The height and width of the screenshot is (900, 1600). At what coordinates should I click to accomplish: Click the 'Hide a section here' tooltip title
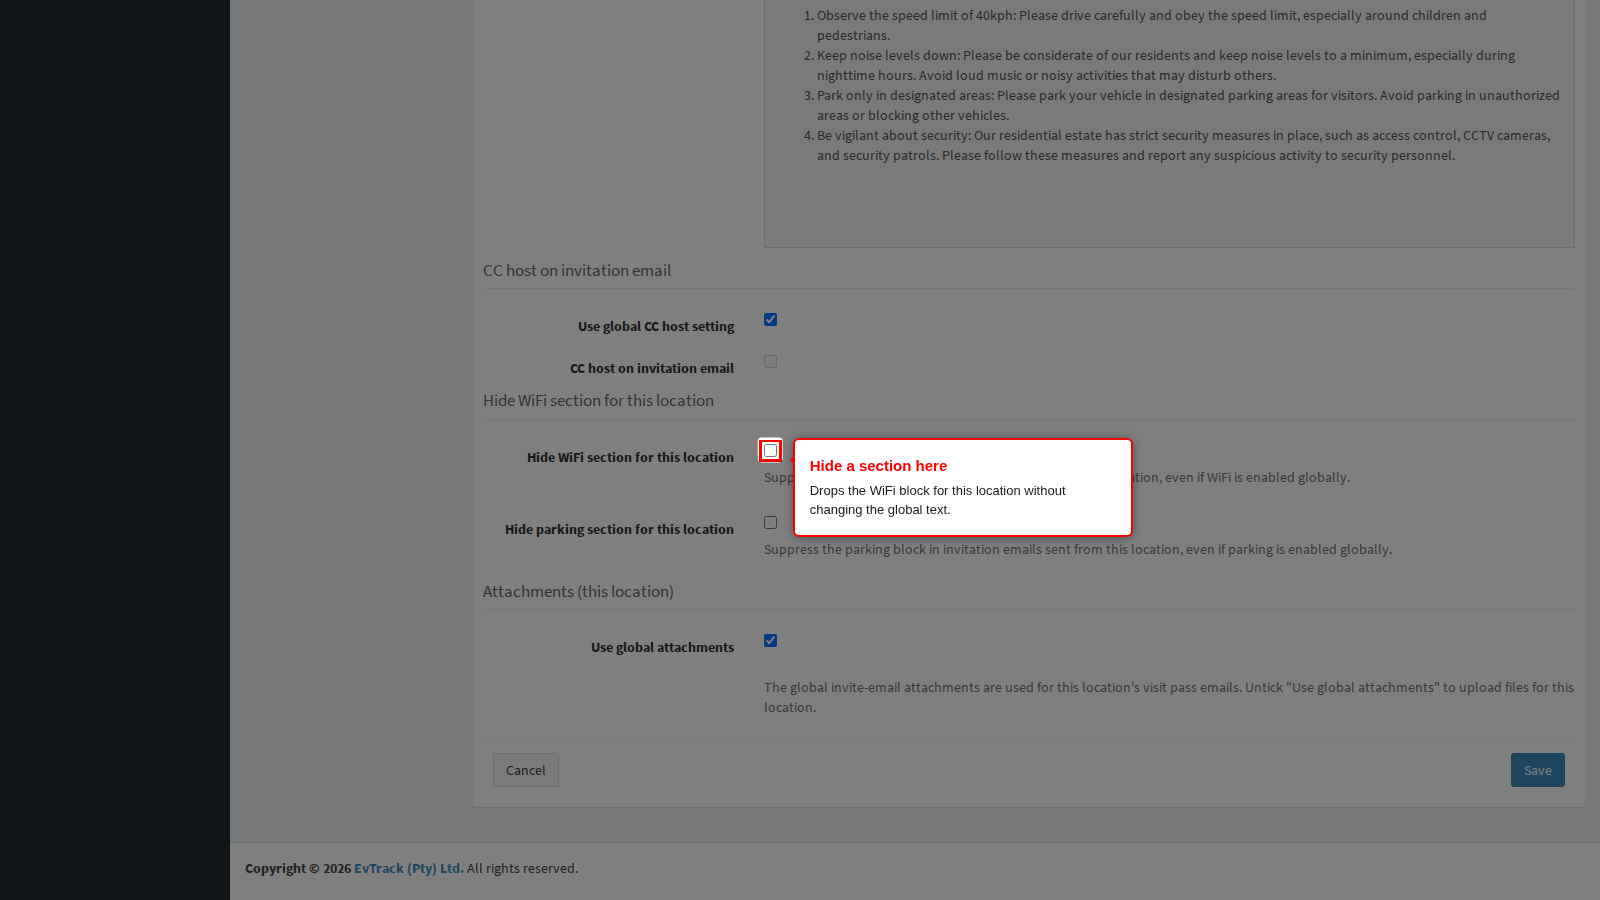[878, 466]
